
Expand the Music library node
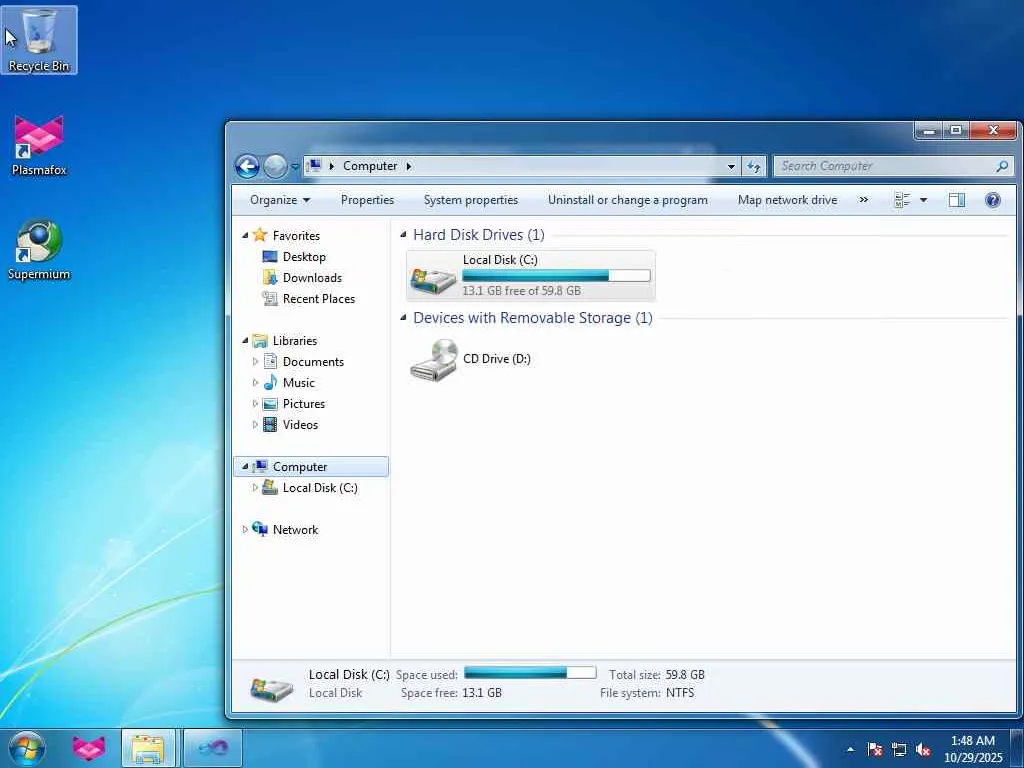255,383
